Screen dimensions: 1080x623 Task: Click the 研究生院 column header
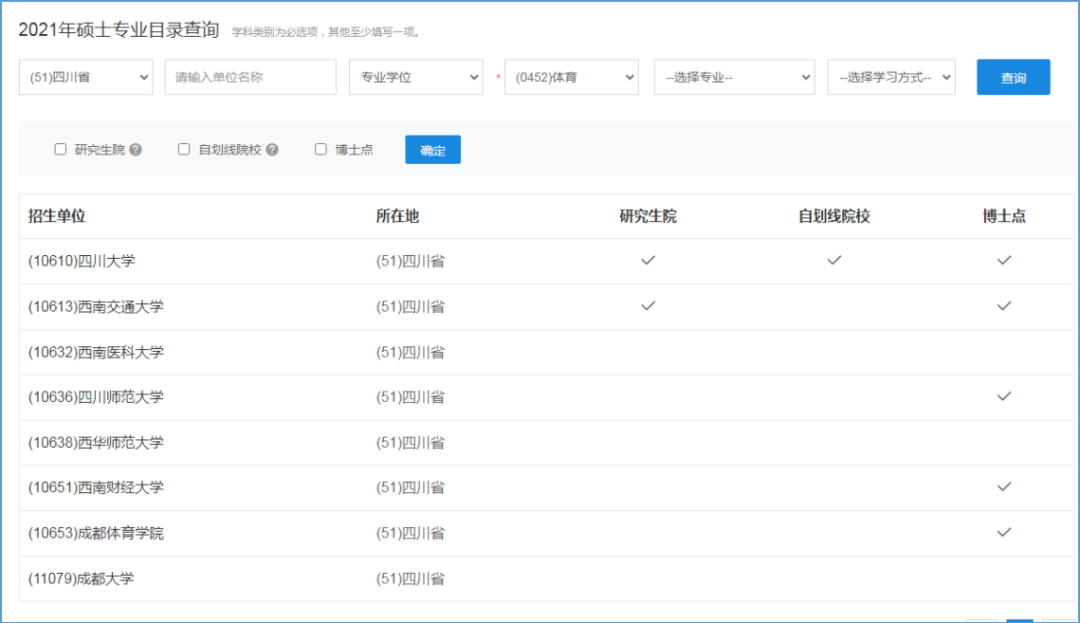tap(648, 216)
